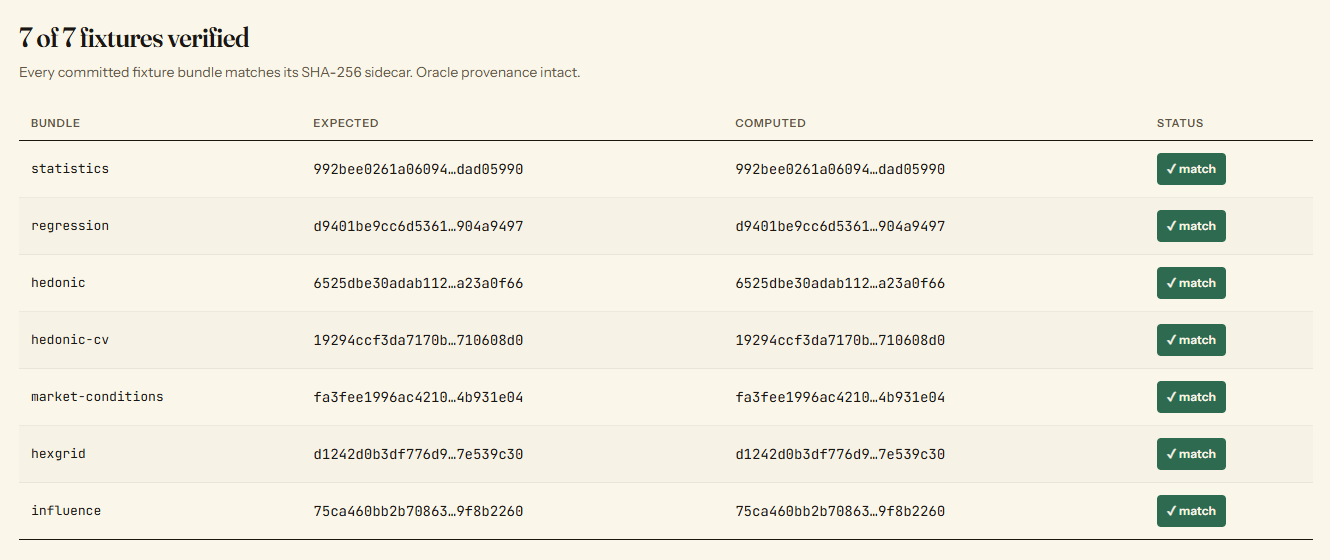Click the BUNDLE column header
Screen dimensions: 1330x560
[55, 123]
